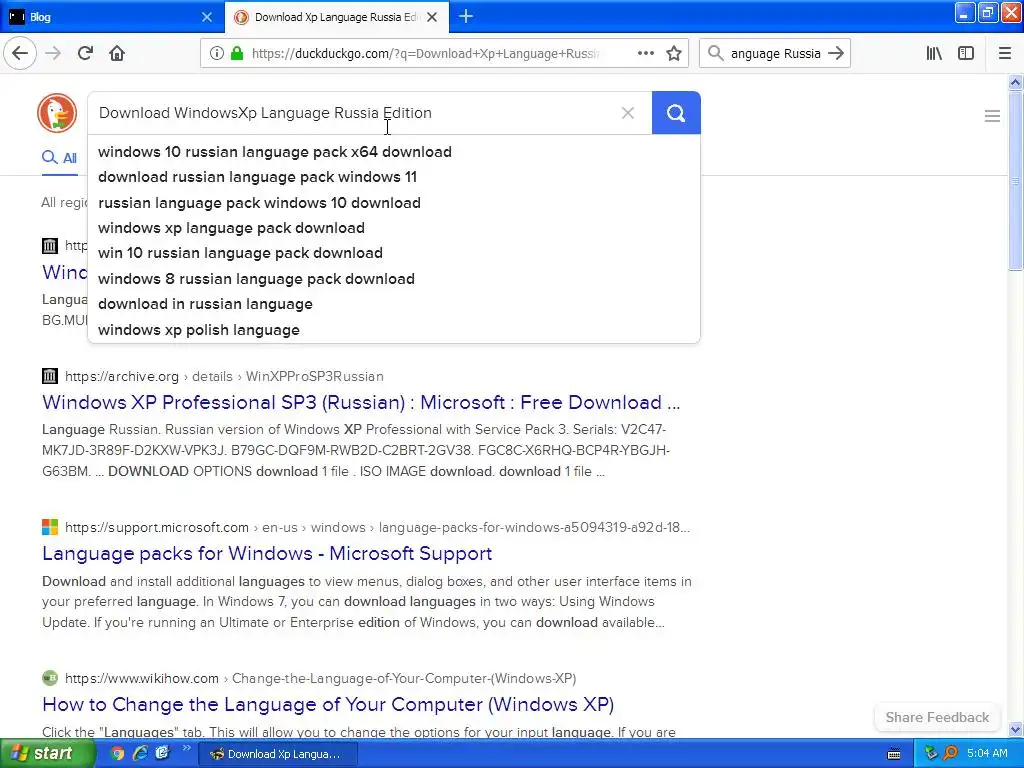
Task: Click the browser forward arrow
Action: coord(53,53)
